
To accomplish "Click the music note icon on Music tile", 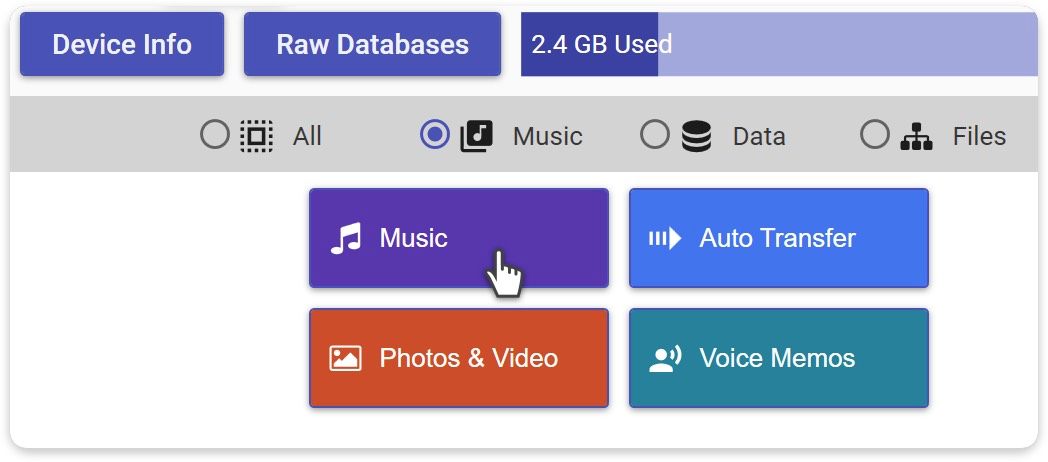I will [x=345, y=239].
